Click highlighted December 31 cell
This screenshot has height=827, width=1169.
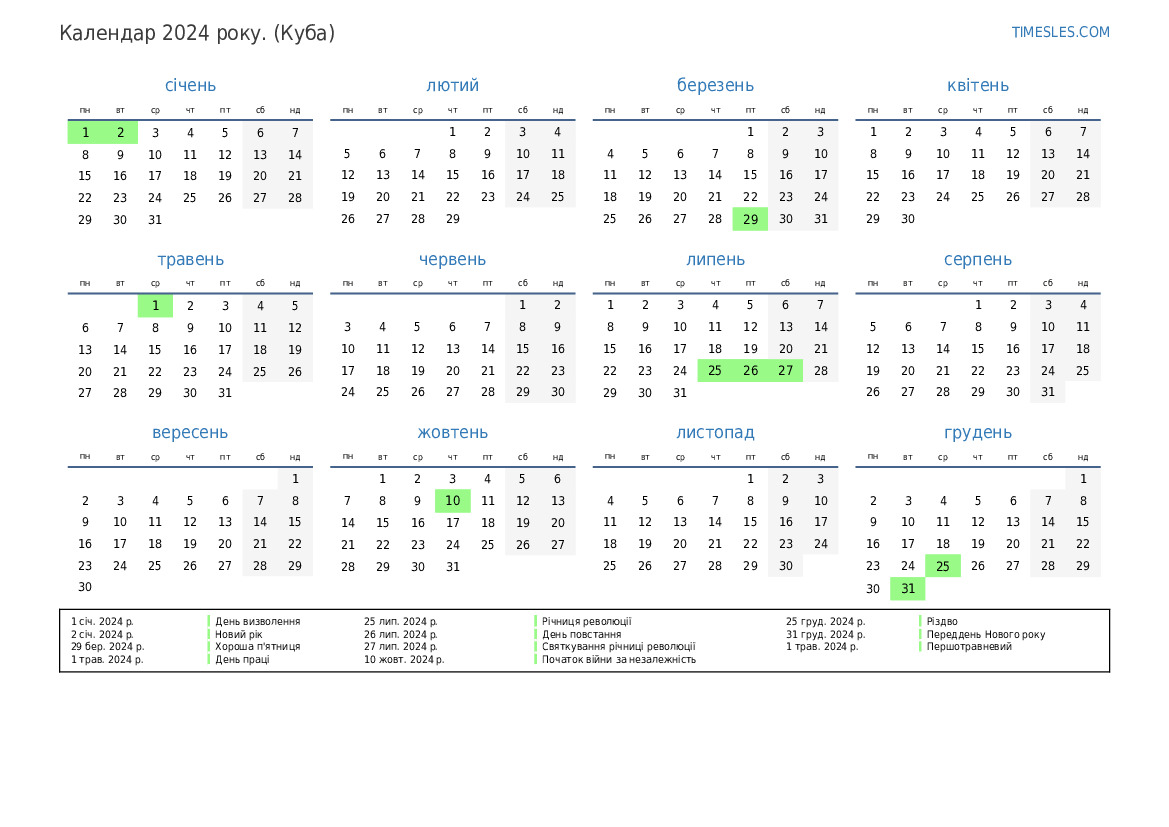(x=907, y=588)
